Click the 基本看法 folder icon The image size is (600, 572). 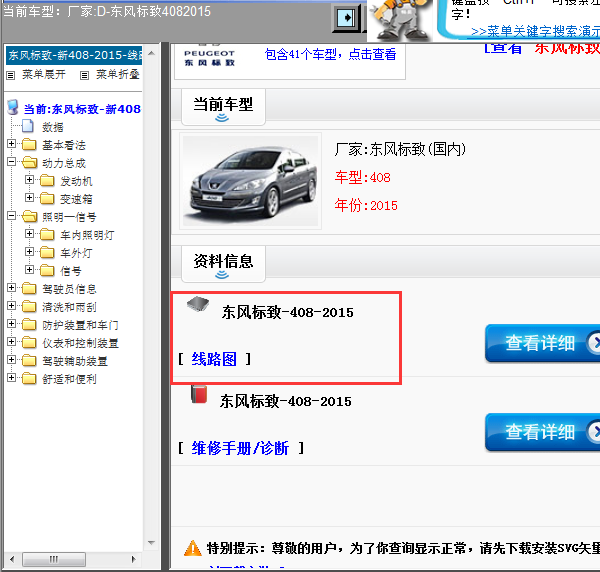29,144
